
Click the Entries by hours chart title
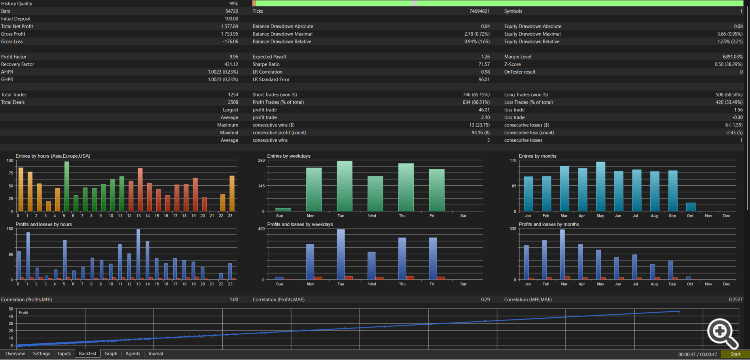53,156
